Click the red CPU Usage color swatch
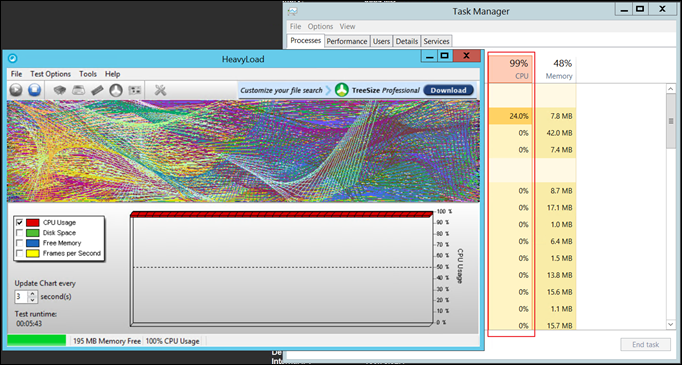 pos(33,222)
